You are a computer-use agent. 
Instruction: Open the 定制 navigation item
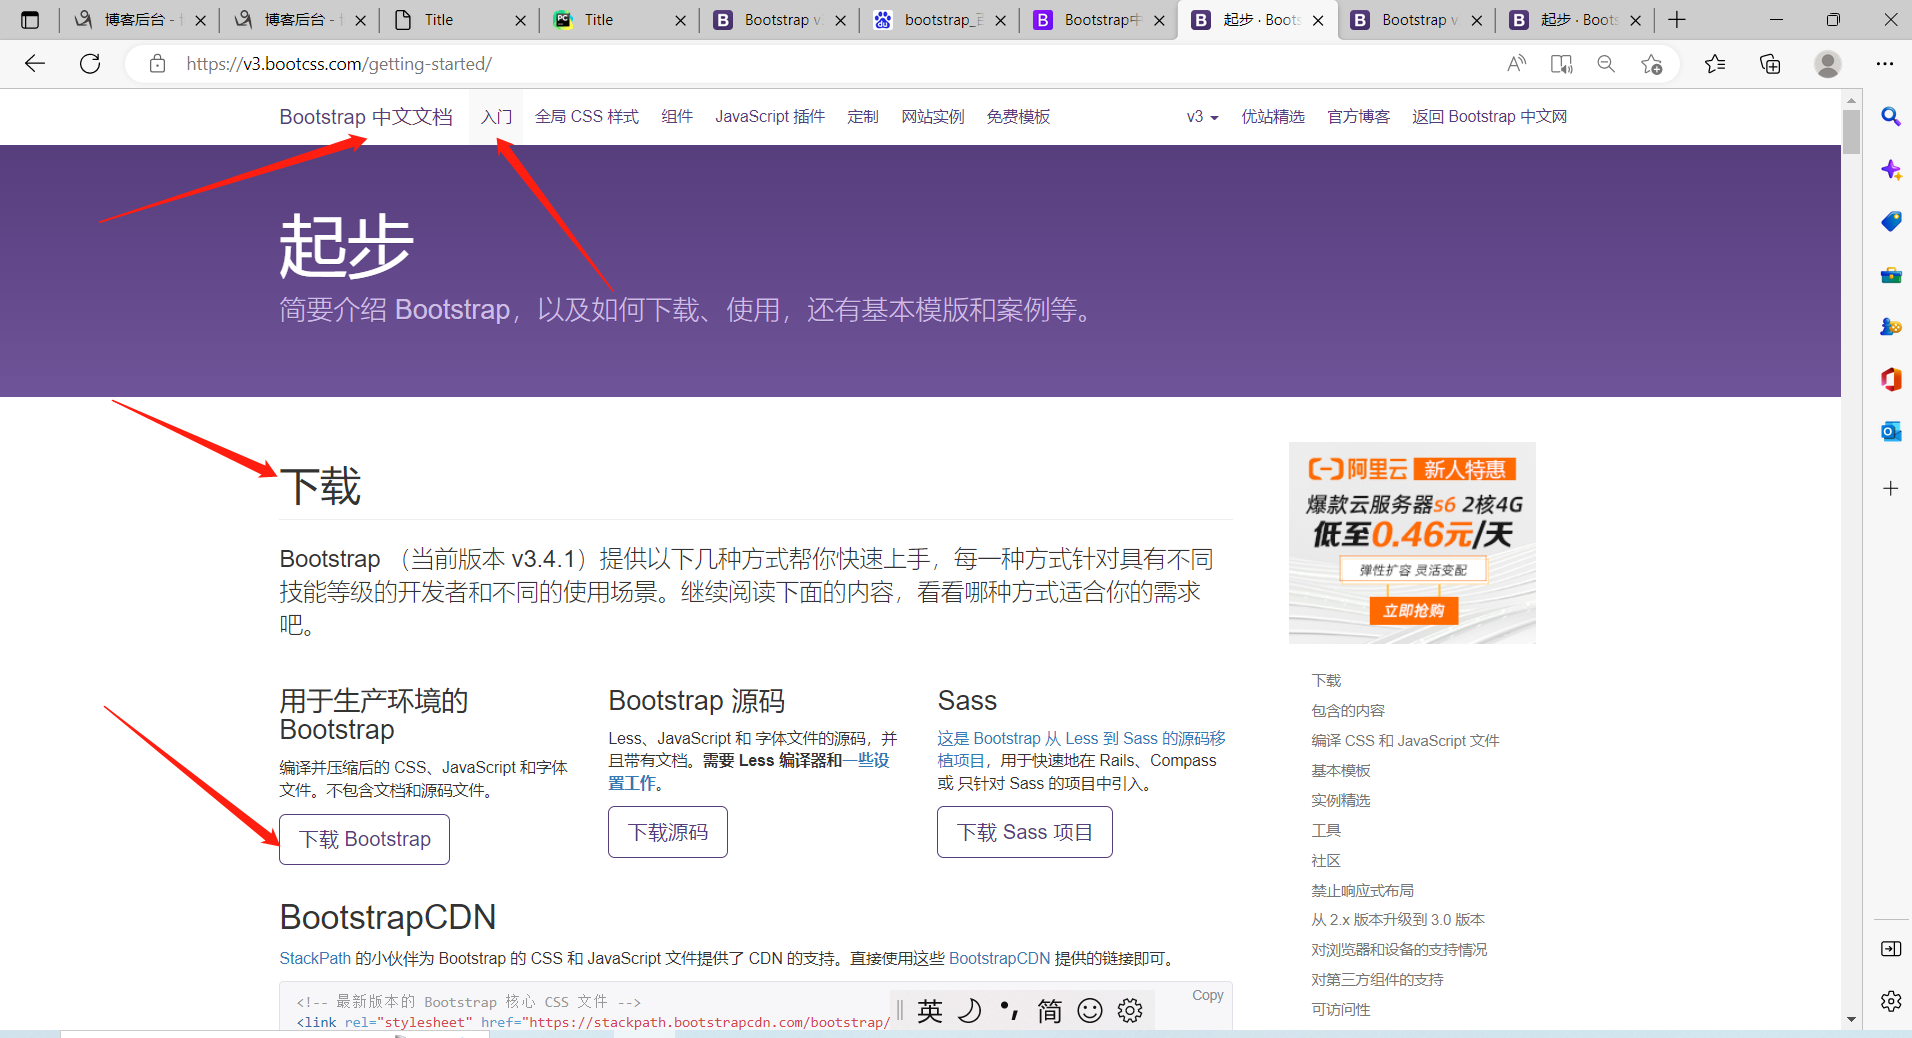point(863,117)
